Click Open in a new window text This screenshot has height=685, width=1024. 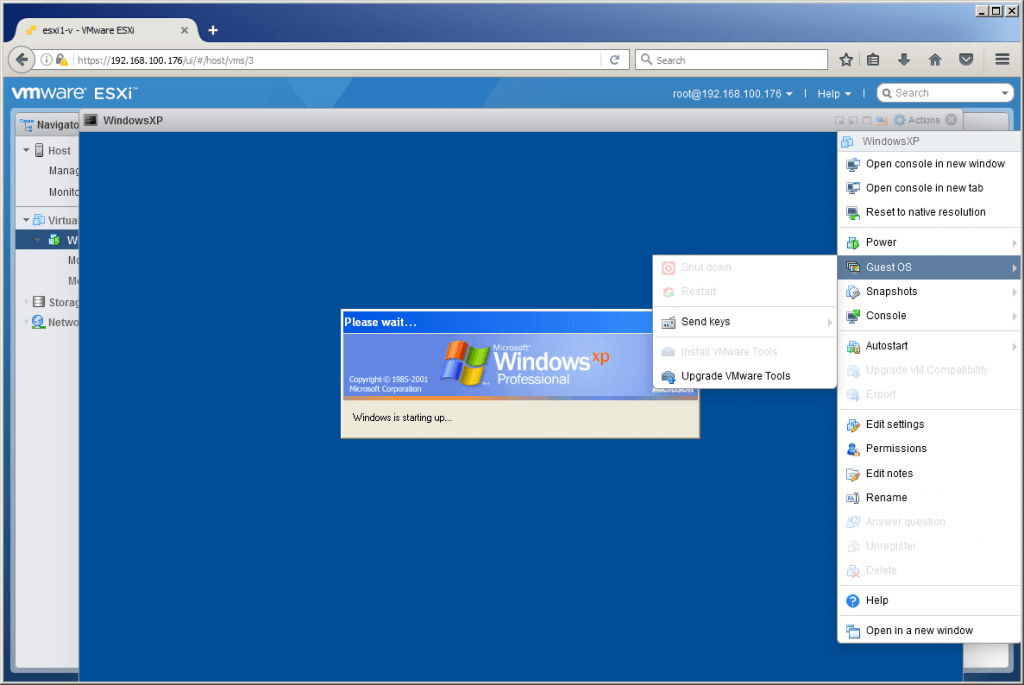(919, 631)
